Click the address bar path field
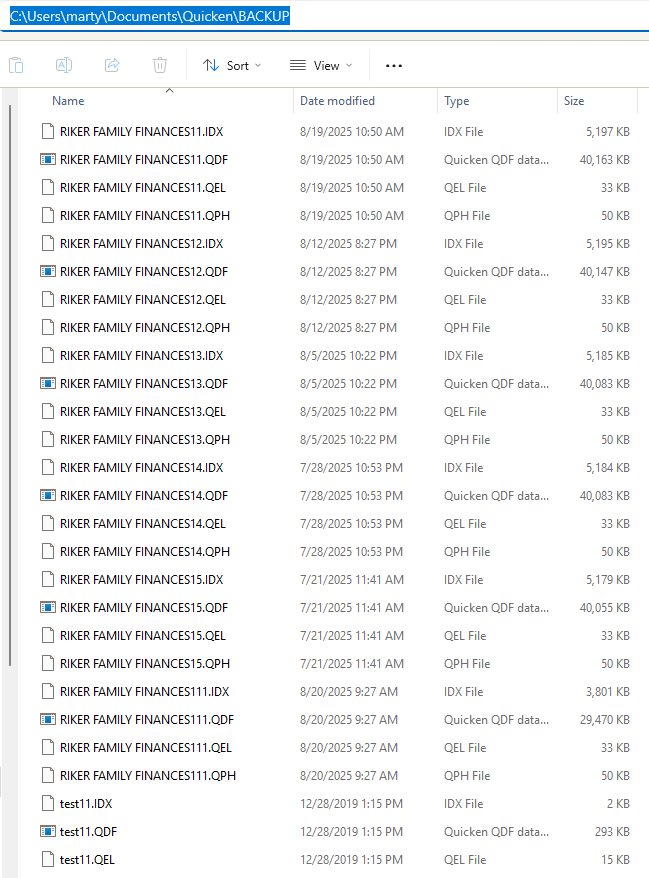Image resolution: width=649 pixels, height=878 pixels. [324, 16]
